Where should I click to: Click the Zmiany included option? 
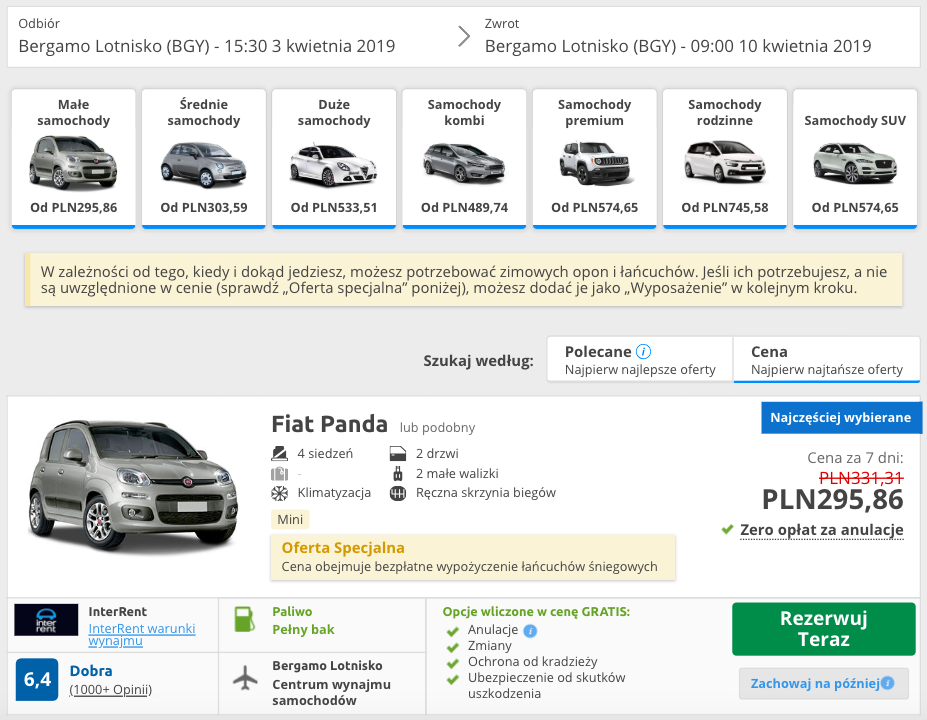(x=490, y=646)
